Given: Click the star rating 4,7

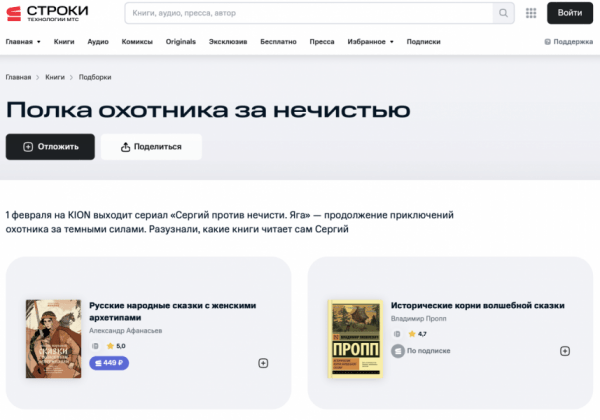Looking at the screenshot, I should [x=417, y=334].
